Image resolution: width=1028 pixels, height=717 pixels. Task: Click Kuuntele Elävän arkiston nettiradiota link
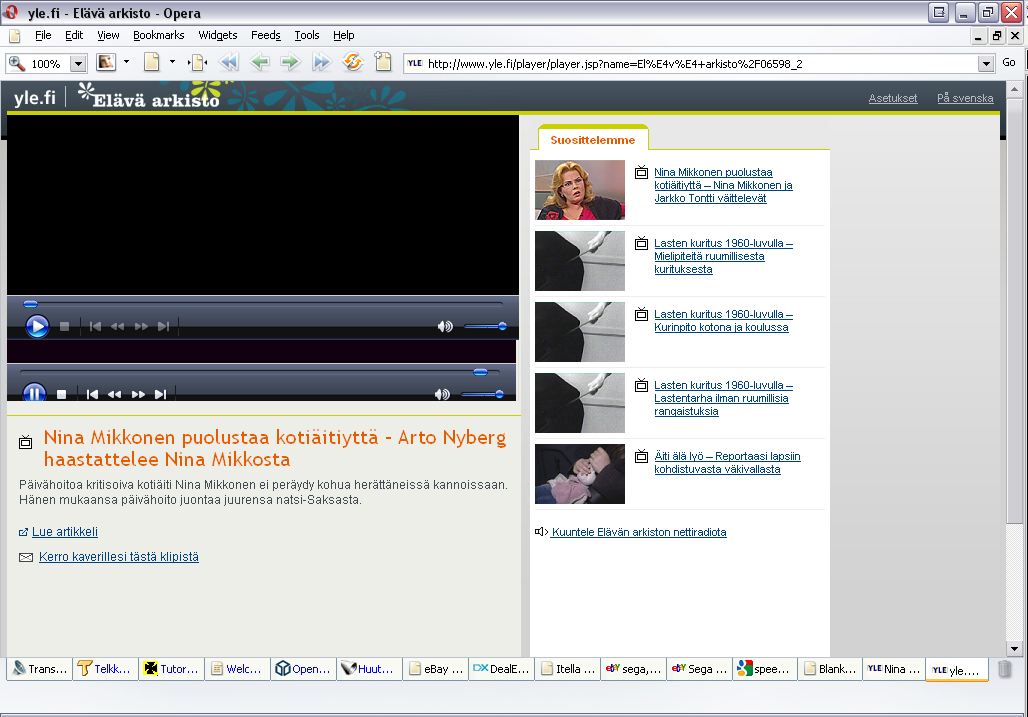[x=638, y=532]
